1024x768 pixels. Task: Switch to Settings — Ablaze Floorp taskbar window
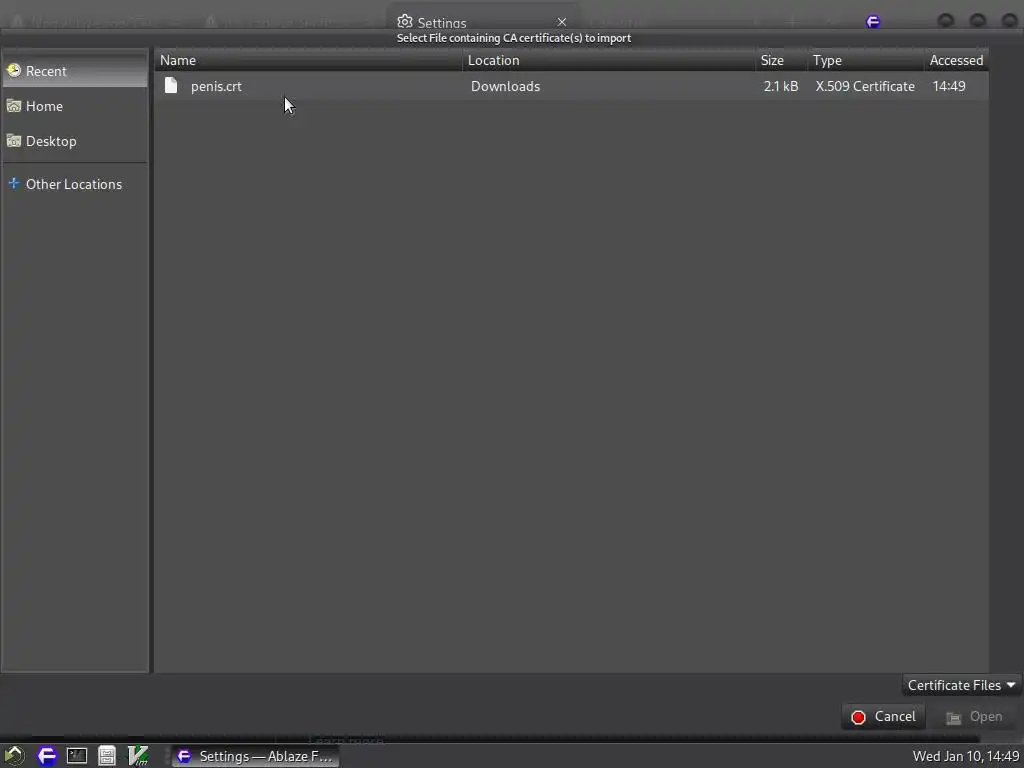[x=256, y=756]
